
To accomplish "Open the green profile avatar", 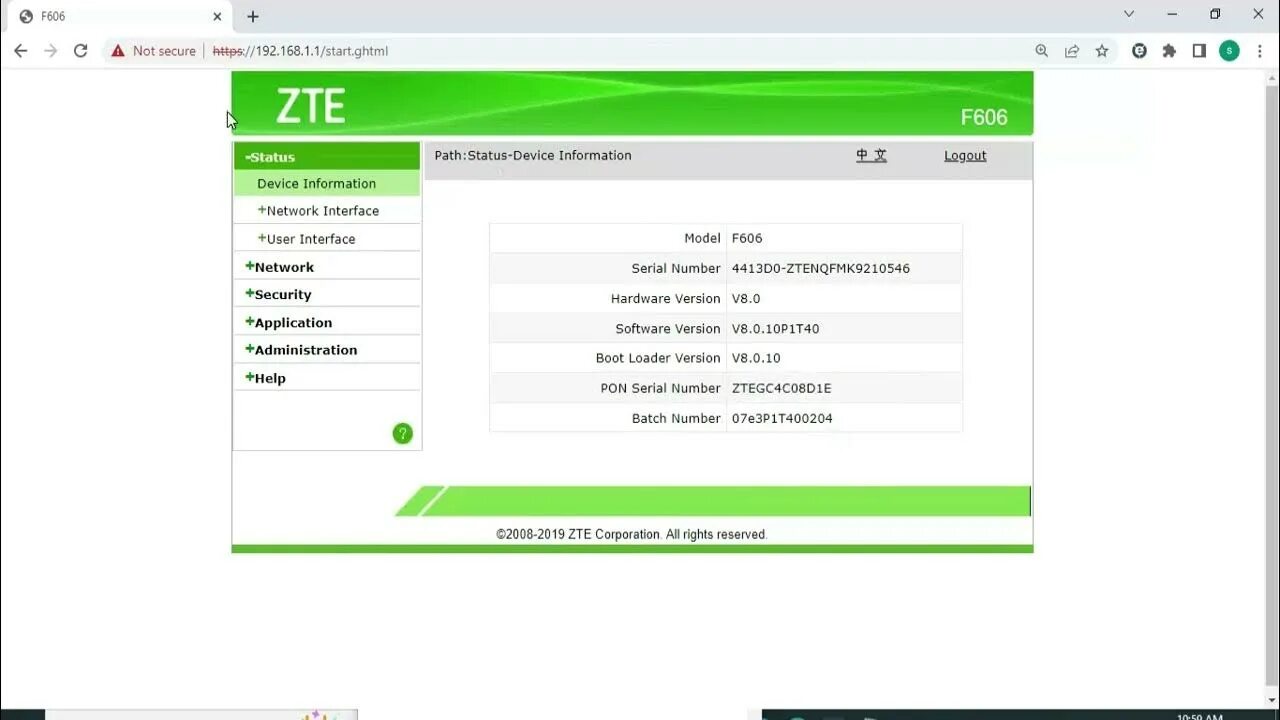I will click(x=1229, y=51).
